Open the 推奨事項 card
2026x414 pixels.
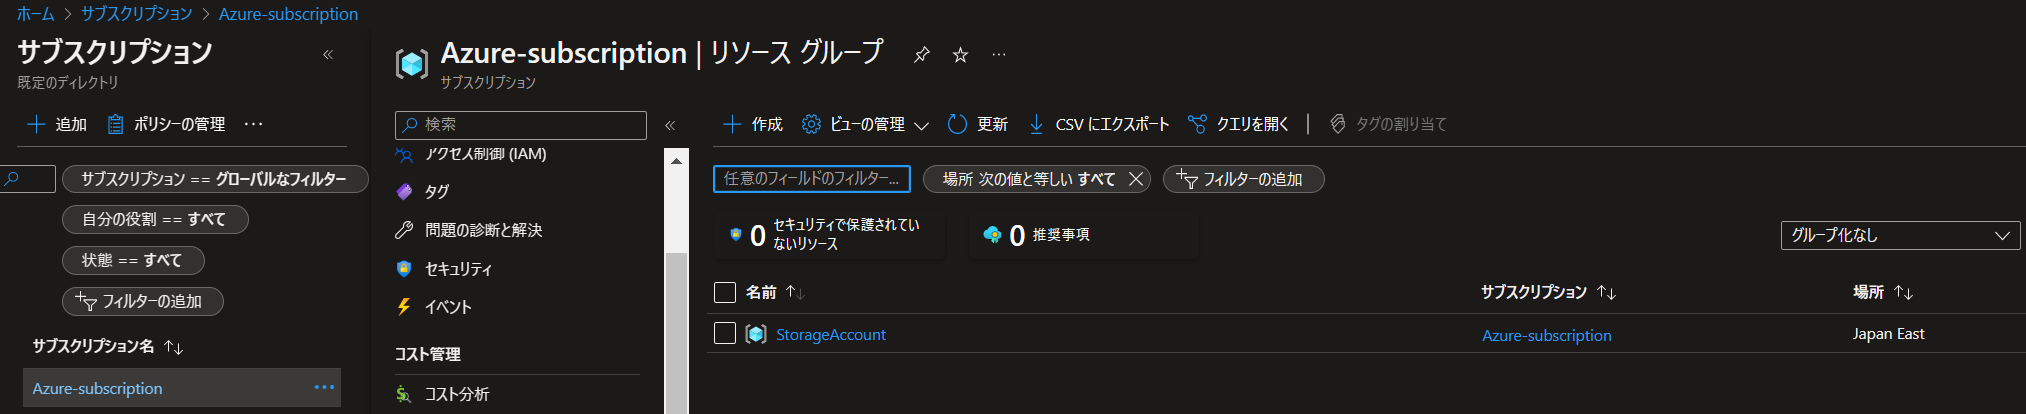pyautogui.click(x=1083, y=235)
